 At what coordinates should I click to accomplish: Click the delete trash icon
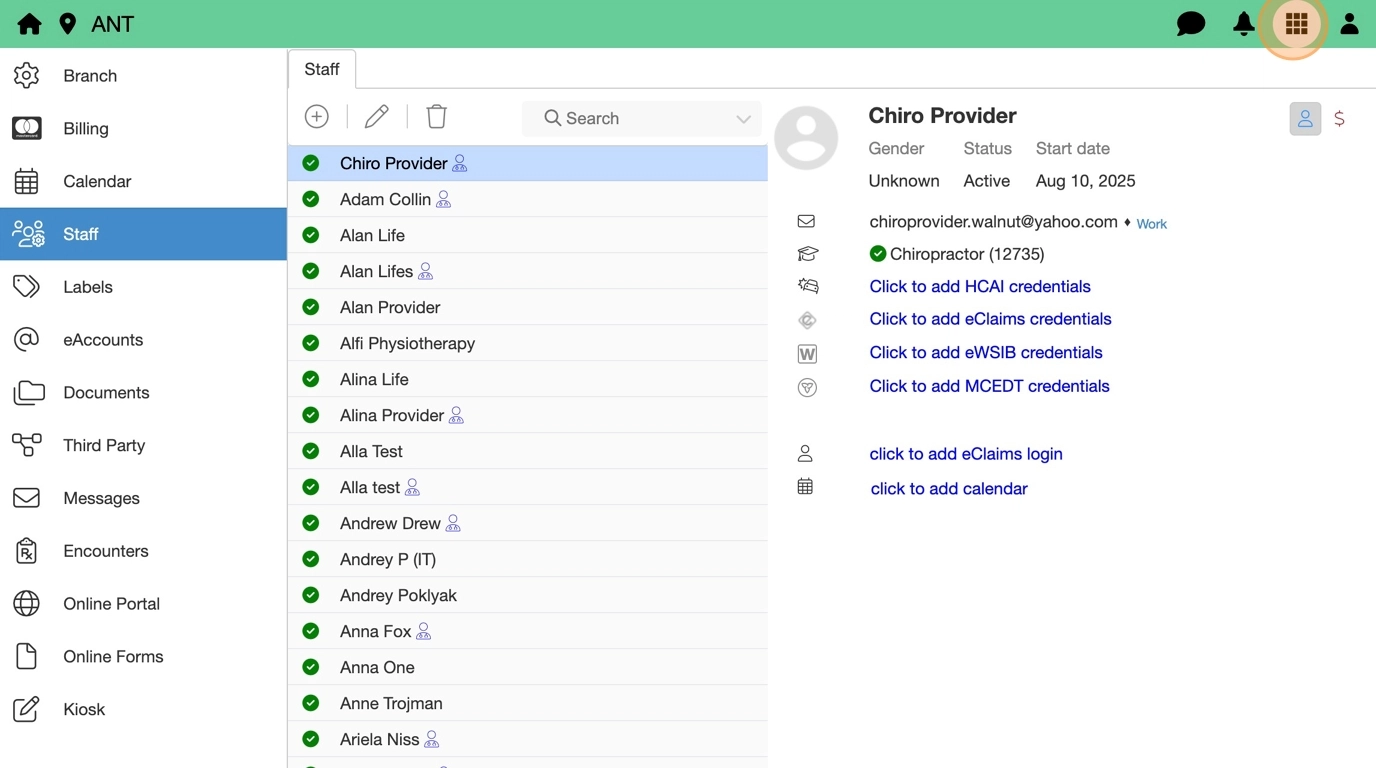(x=437, y=117)
